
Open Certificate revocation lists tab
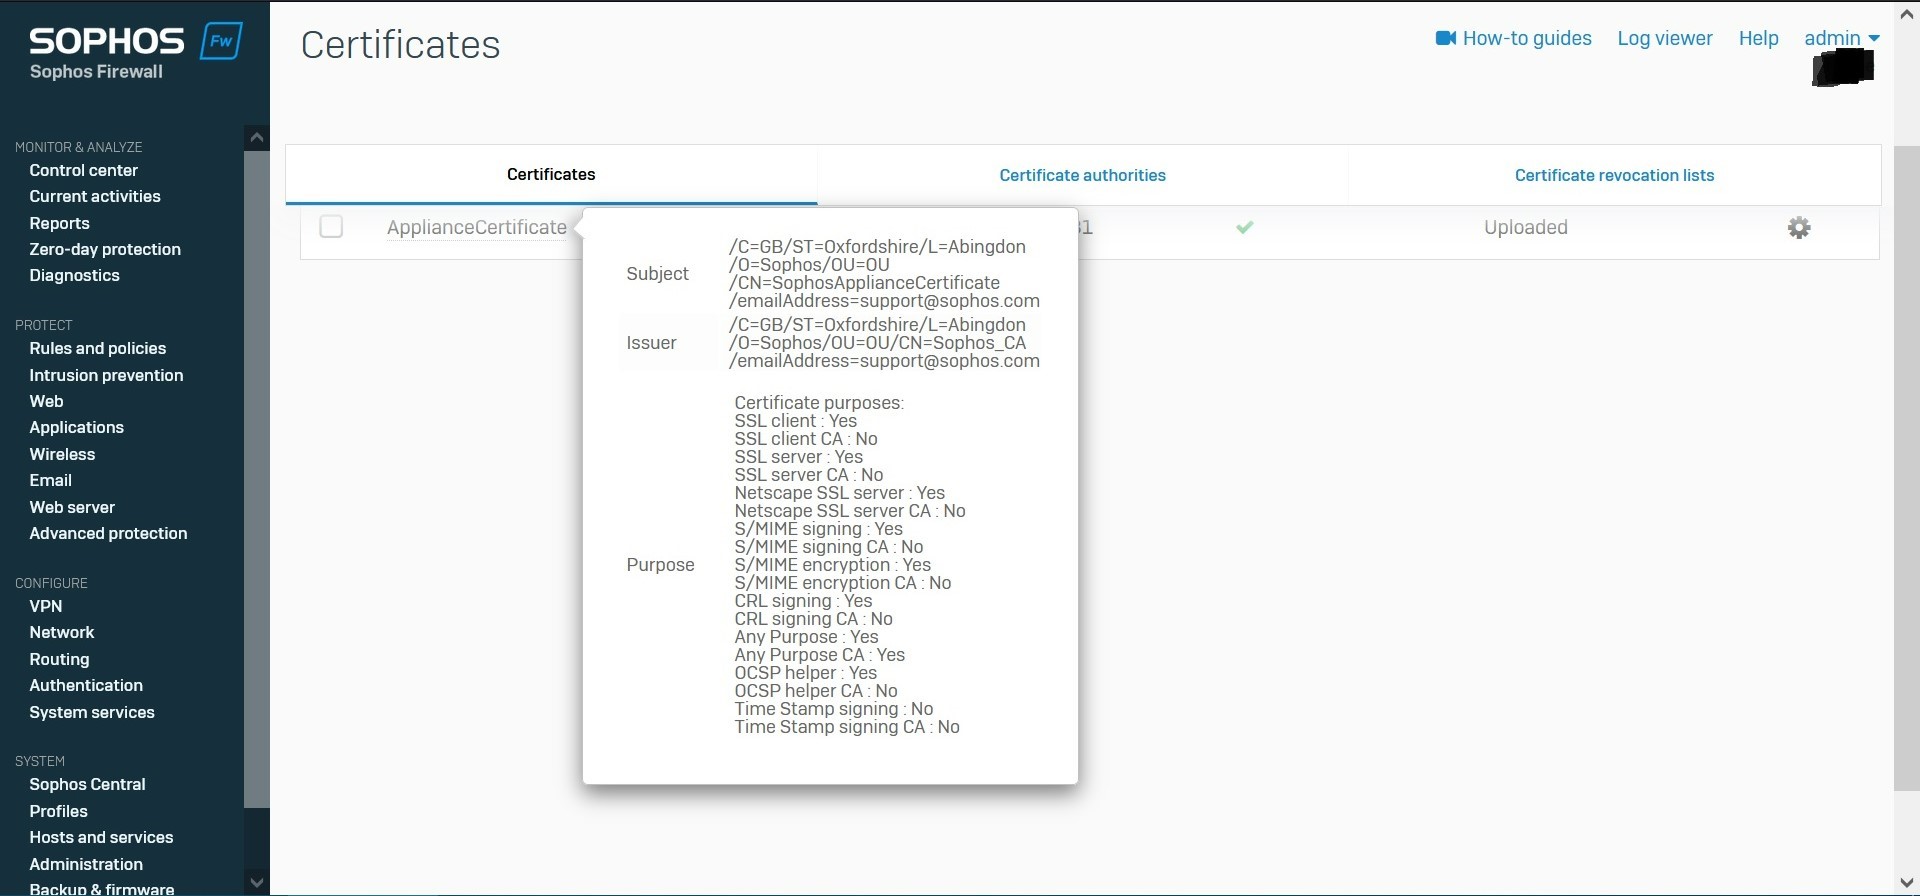tap(1614, 175)
